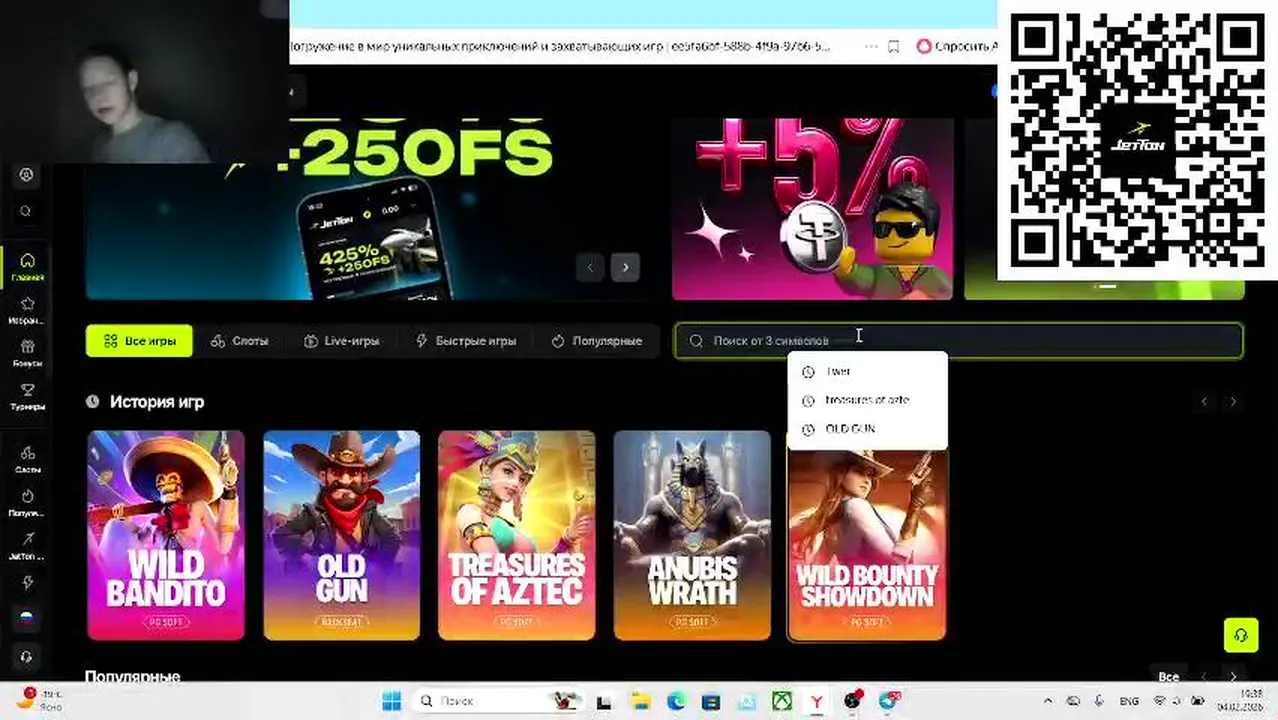
Task: Open Wild Bounty Showdown game card
Action: click(x=867, y=545)
